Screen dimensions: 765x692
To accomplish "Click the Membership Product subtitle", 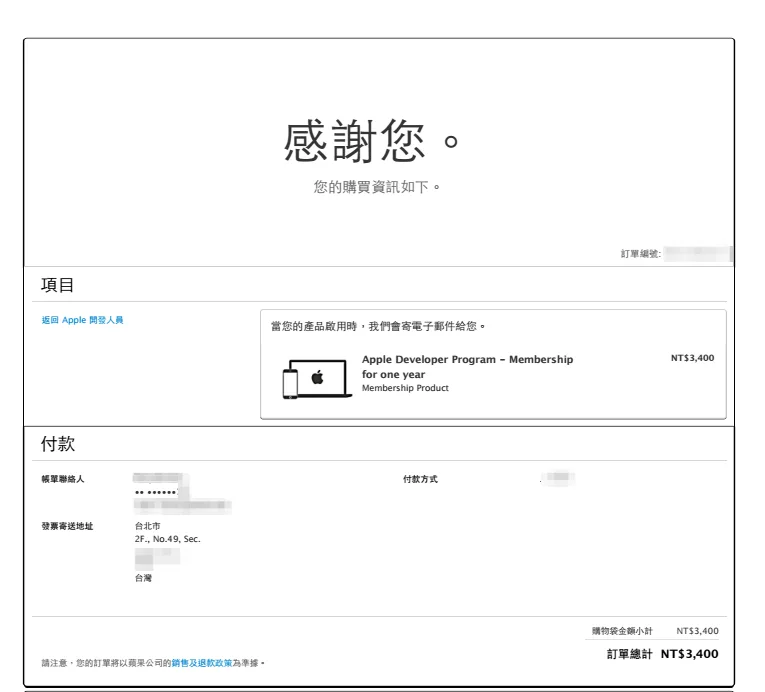I will [x=405, y=388].
